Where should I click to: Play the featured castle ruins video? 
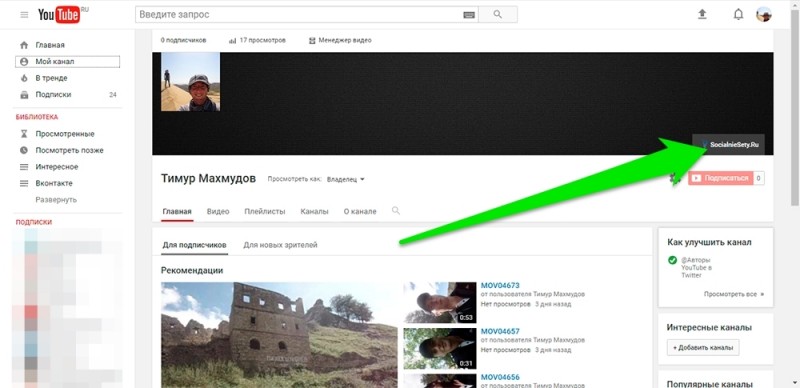point(279,335)
